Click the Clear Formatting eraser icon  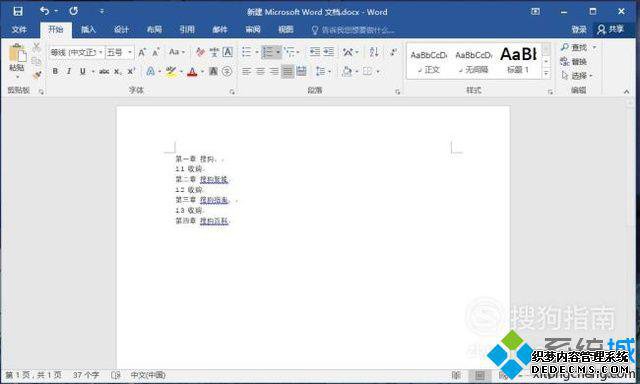(200, 52)
